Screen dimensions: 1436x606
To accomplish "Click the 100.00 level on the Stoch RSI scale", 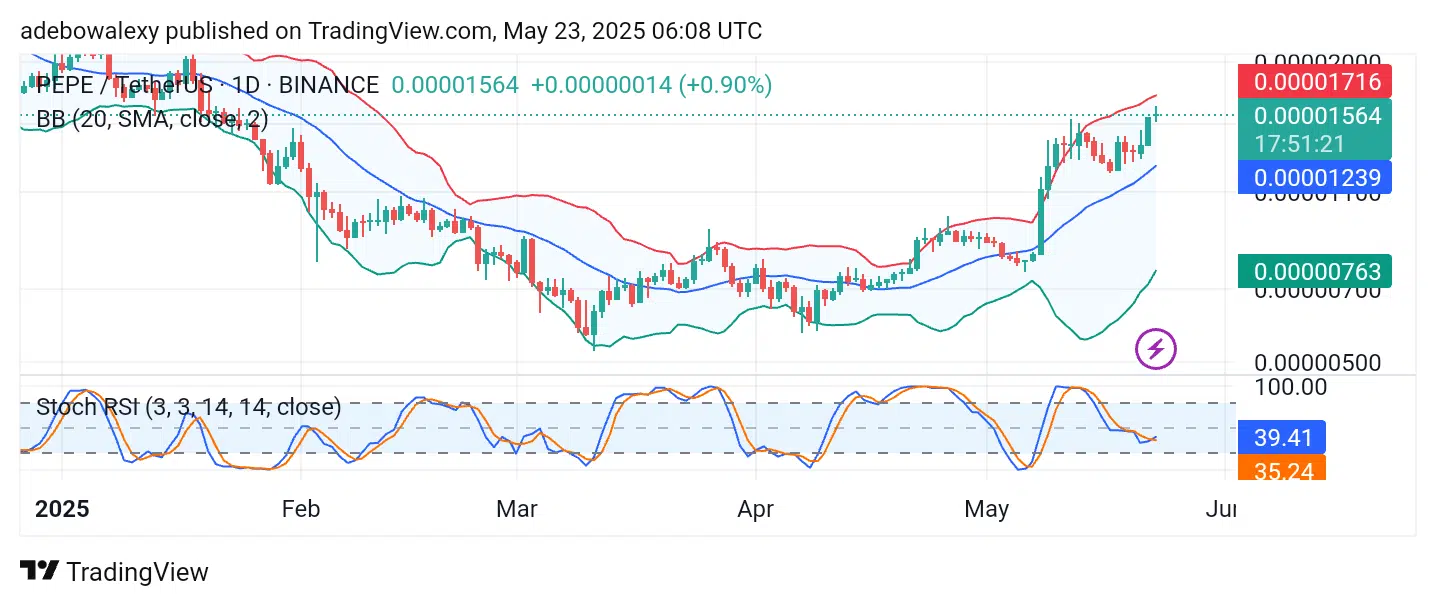I will tap(1291, 387).
